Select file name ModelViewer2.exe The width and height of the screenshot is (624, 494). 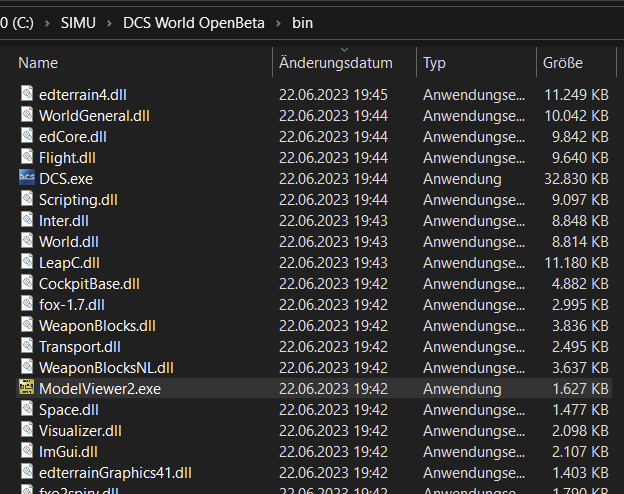(x=100, y=389)
